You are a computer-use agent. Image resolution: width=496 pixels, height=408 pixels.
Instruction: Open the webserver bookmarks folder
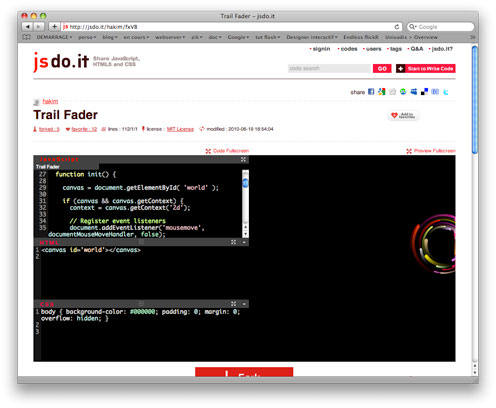click(170, 37)
